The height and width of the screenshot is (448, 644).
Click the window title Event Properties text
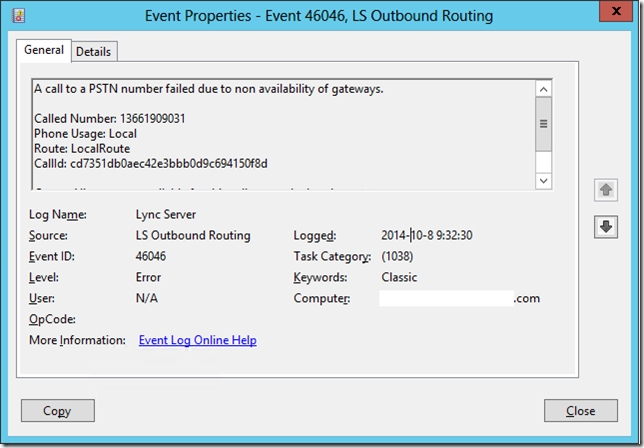(x=319, y=16)
